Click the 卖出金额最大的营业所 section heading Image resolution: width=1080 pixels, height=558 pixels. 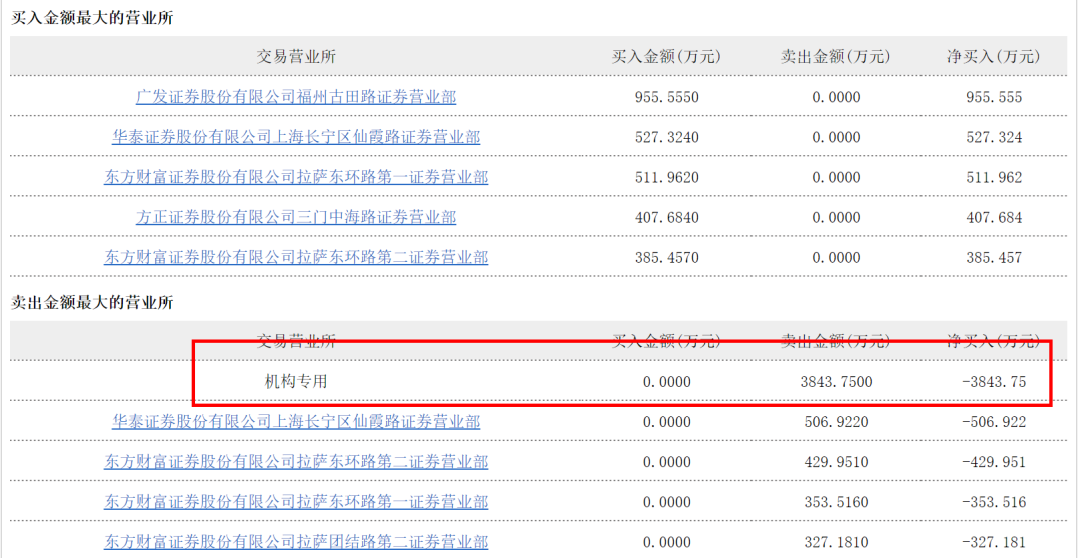[x=92, y=302]
